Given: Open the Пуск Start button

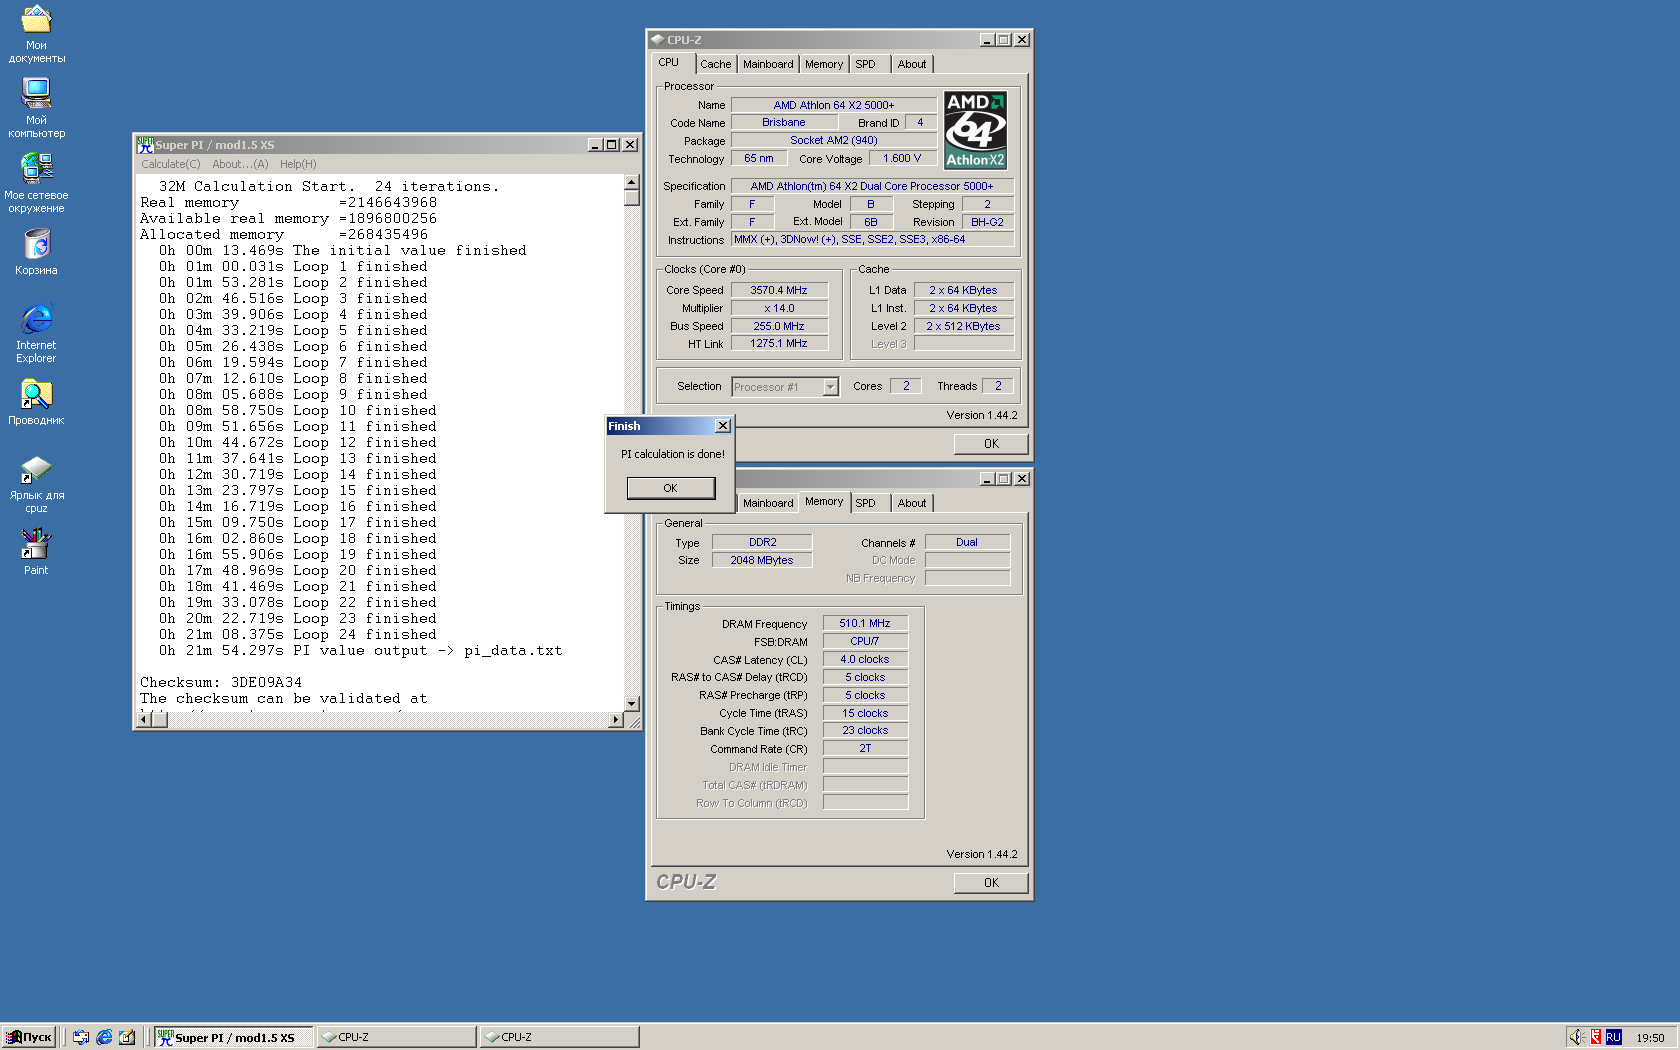Looking at the screenshot, I should (29, 1037).
